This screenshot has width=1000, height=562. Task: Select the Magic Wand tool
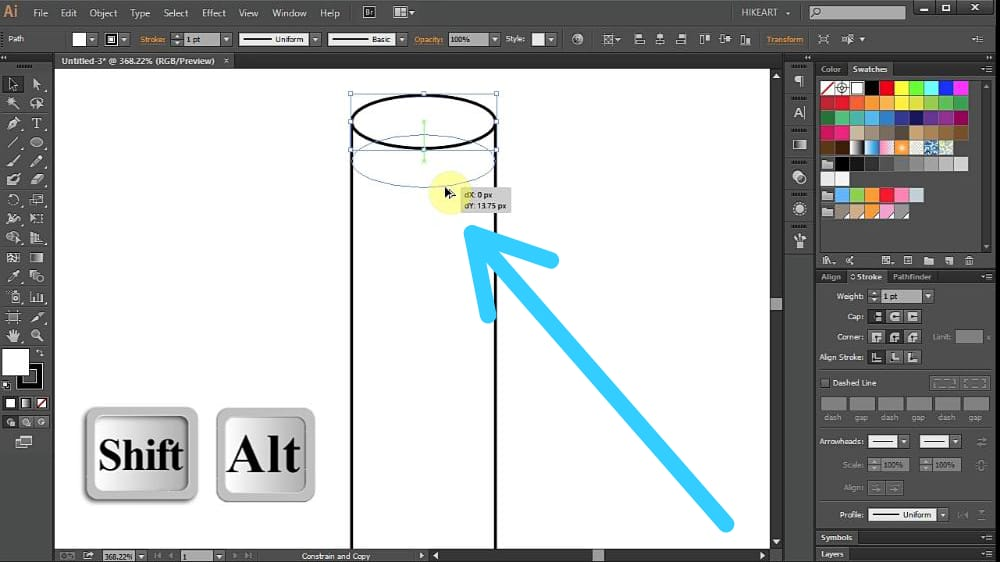(13, 103)
